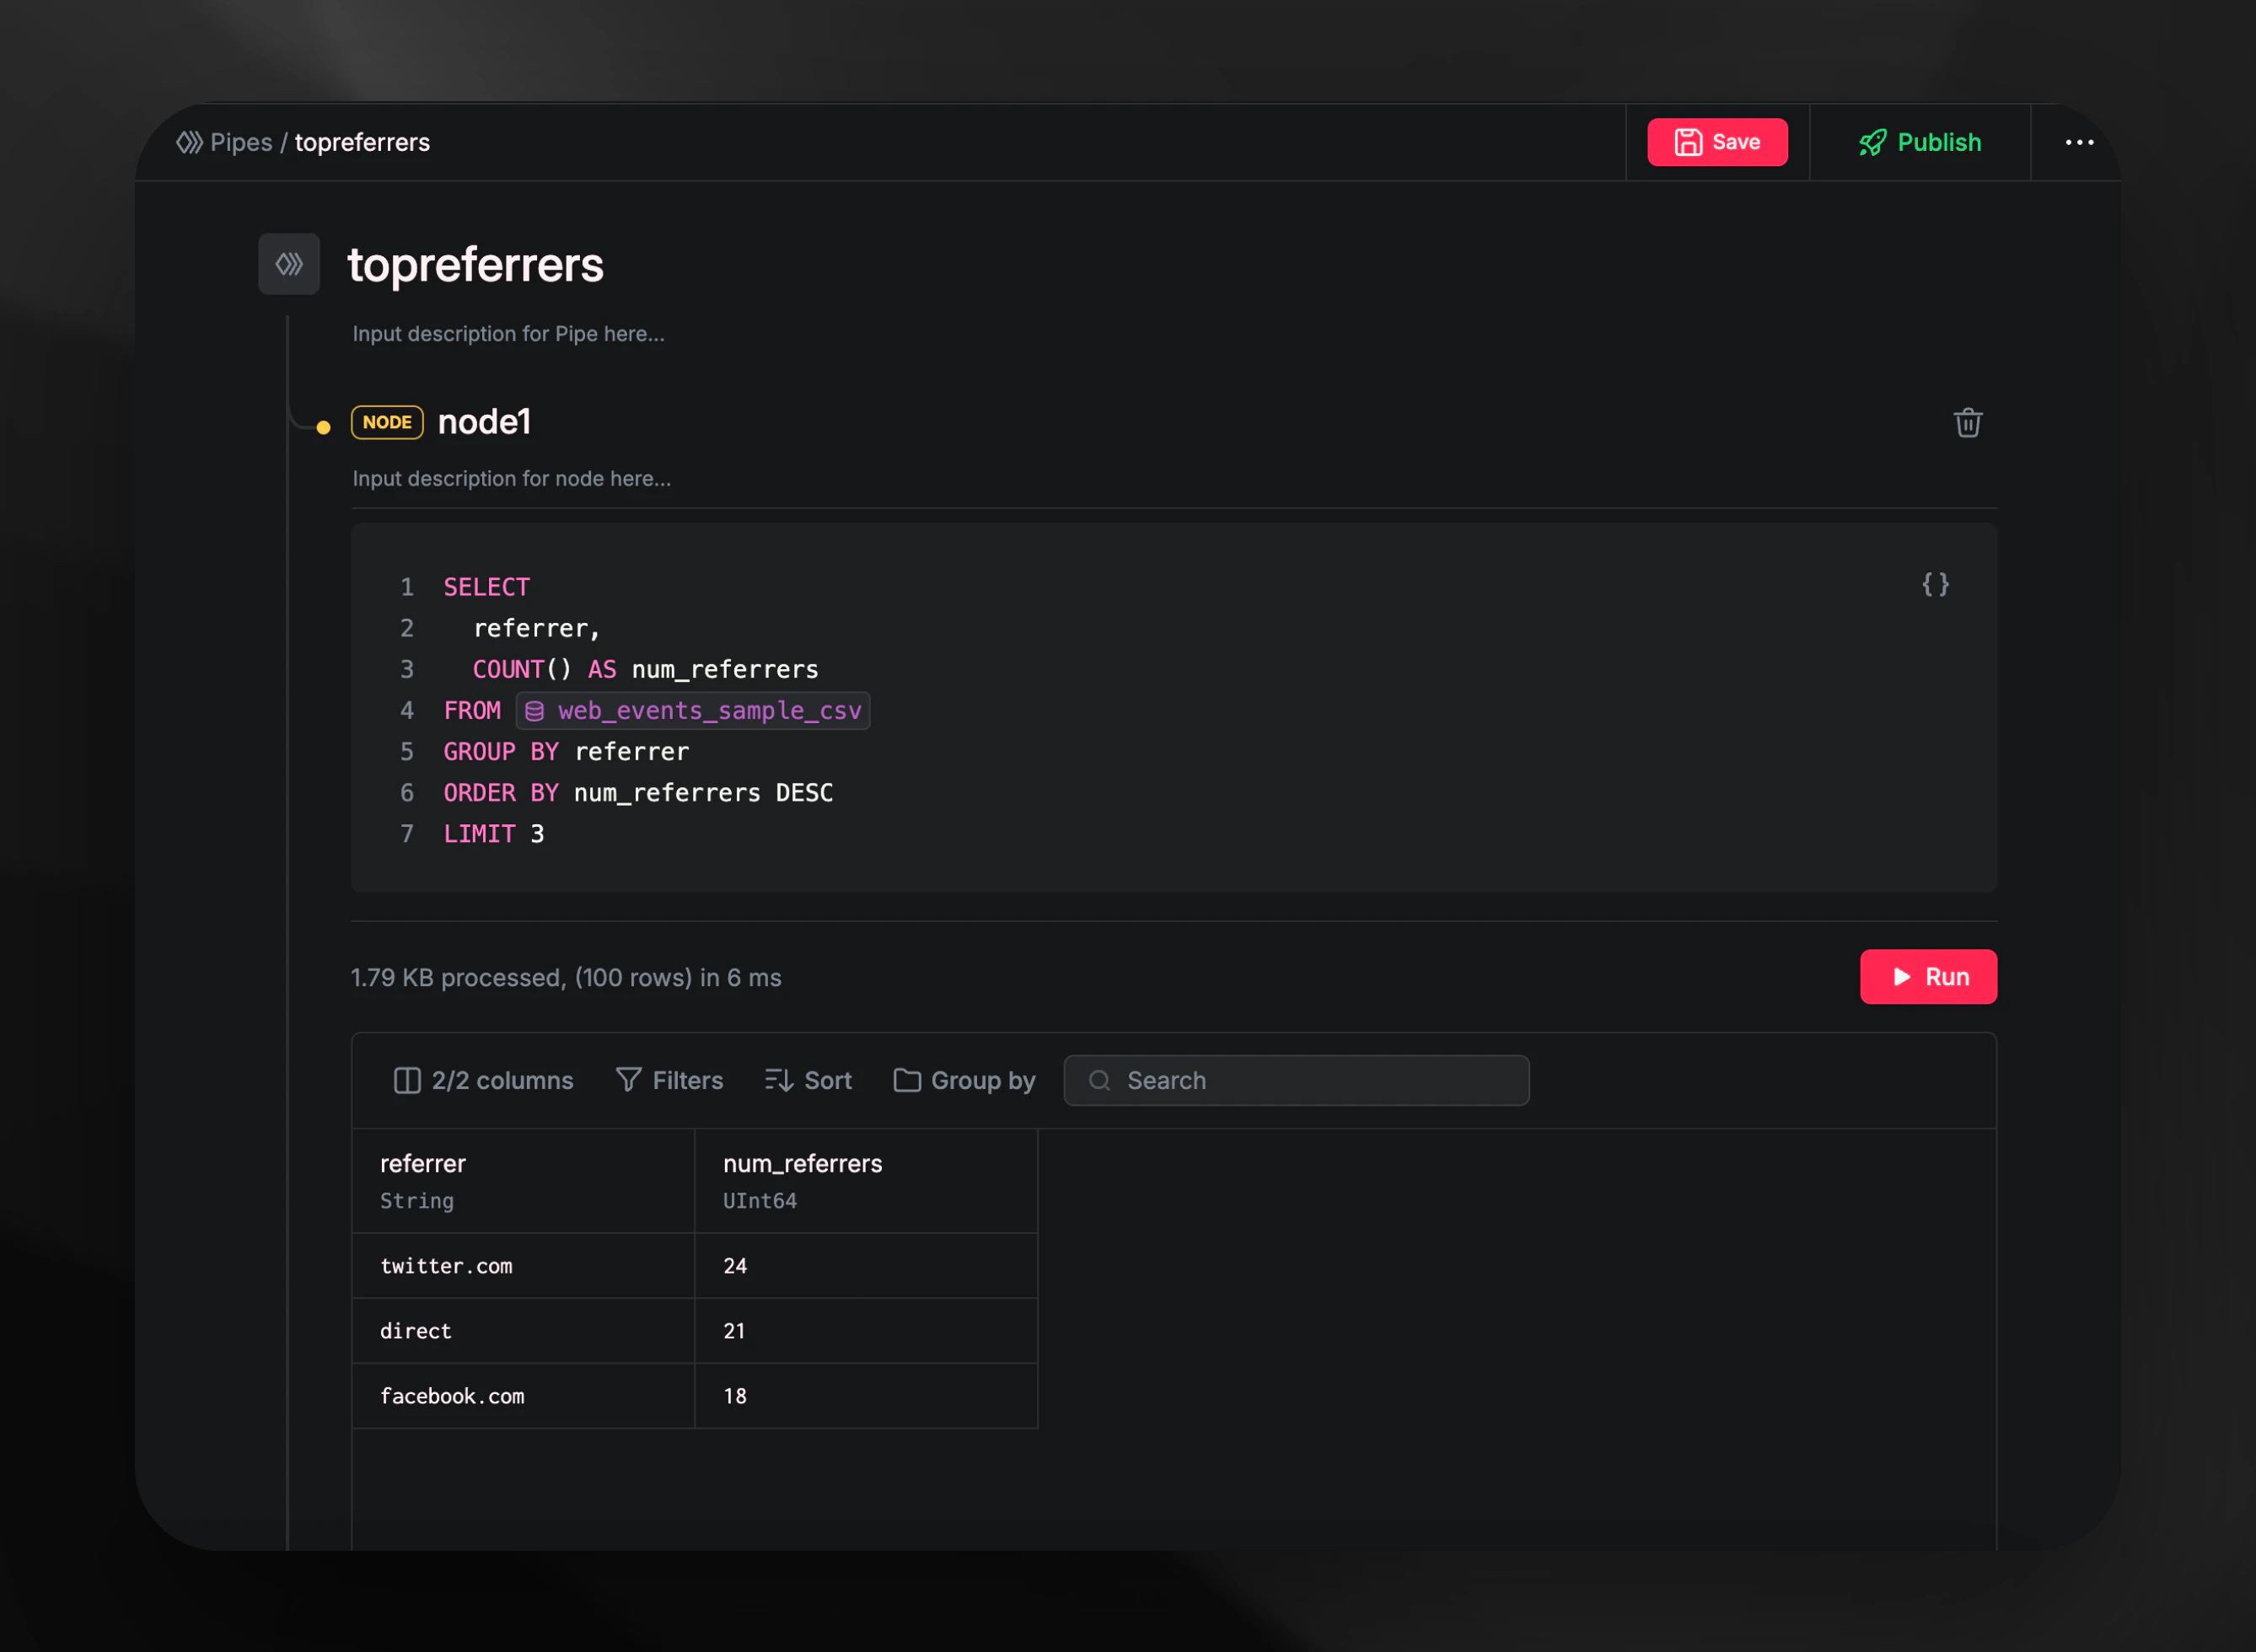Click the node description placeholder field
Screen dimensions: 2256x1652
pyautogui.click(x=511, y=479)
